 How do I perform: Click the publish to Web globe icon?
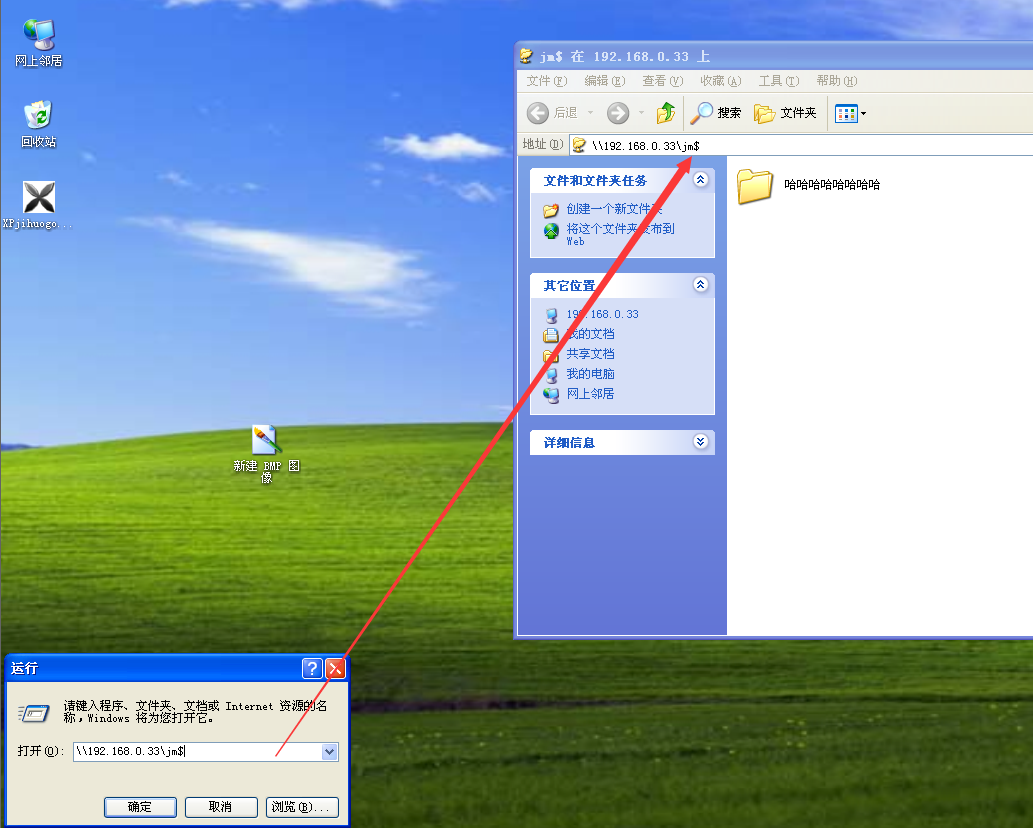(x=551, y=231)
